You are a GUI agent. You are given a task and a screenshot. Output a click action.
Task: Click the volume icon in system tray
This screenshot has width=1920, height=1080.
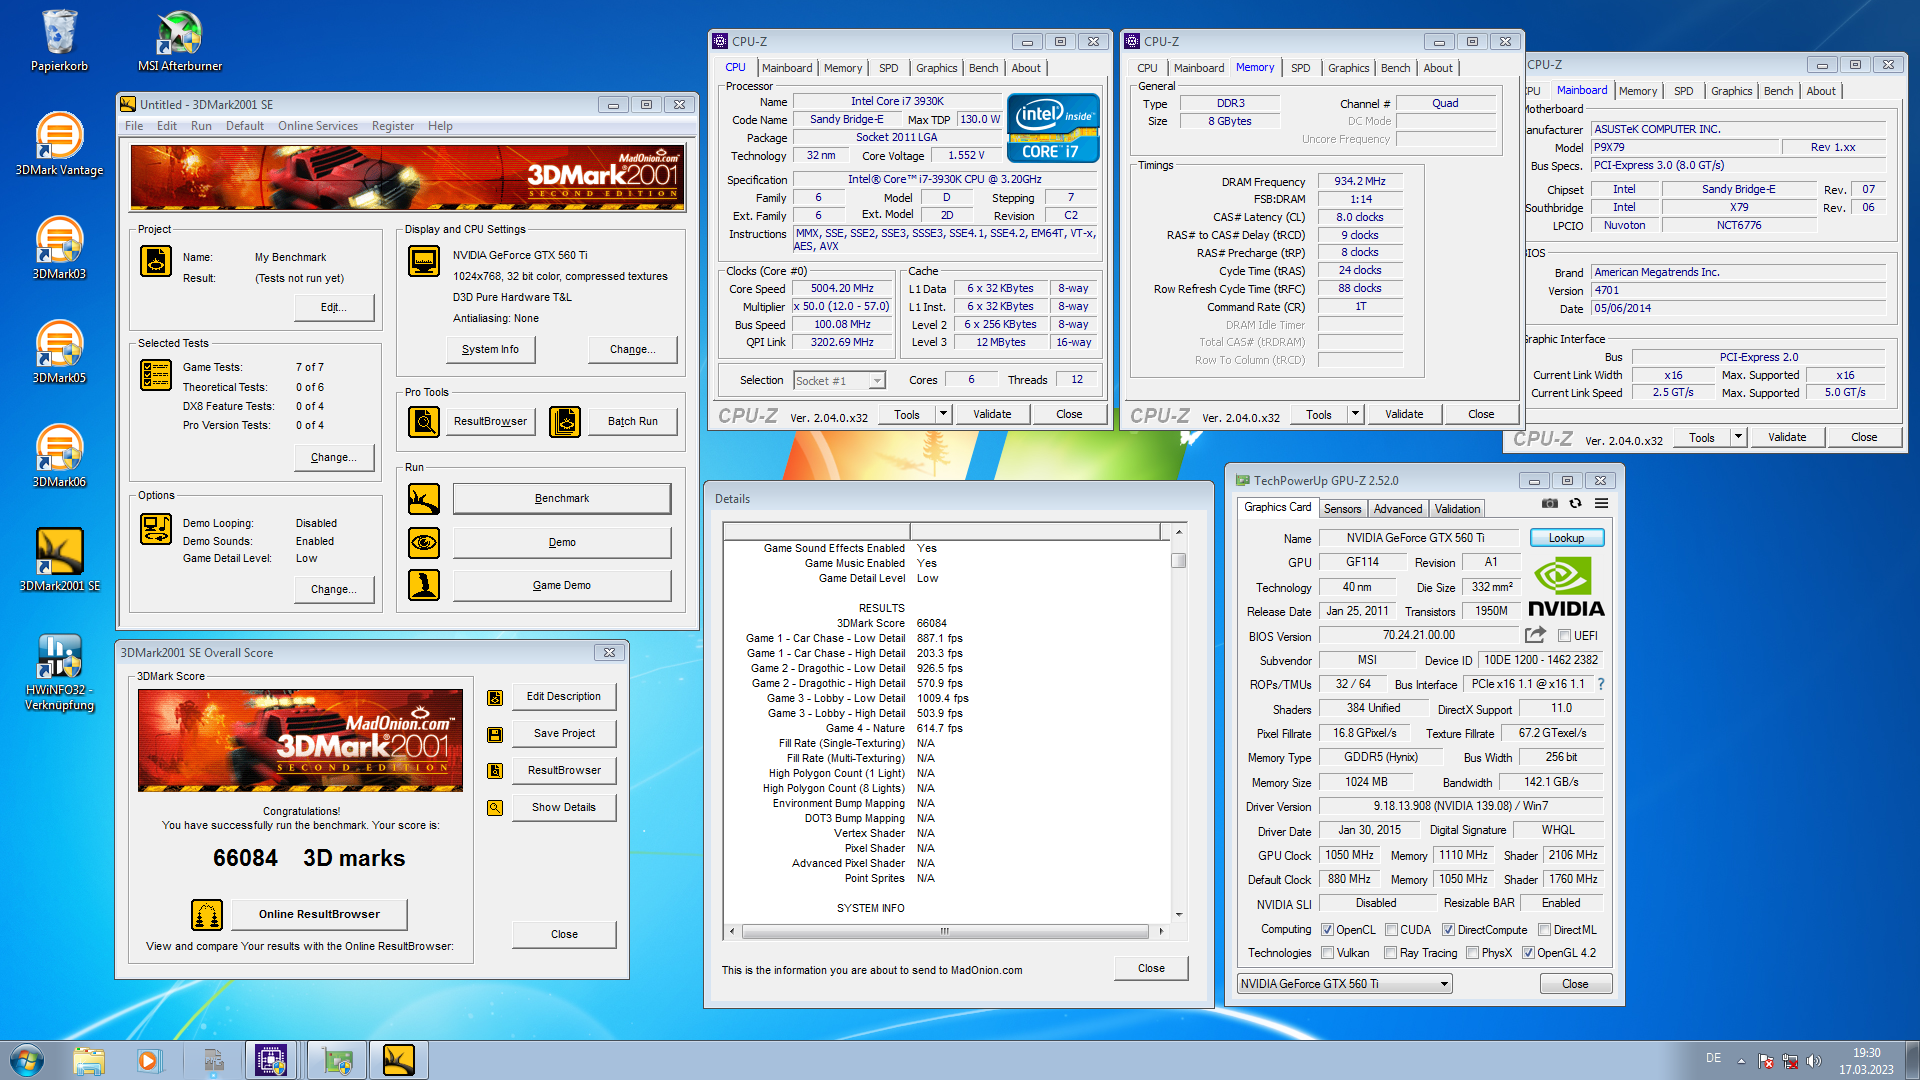pyautogui.click(x=1814, y=1061)
